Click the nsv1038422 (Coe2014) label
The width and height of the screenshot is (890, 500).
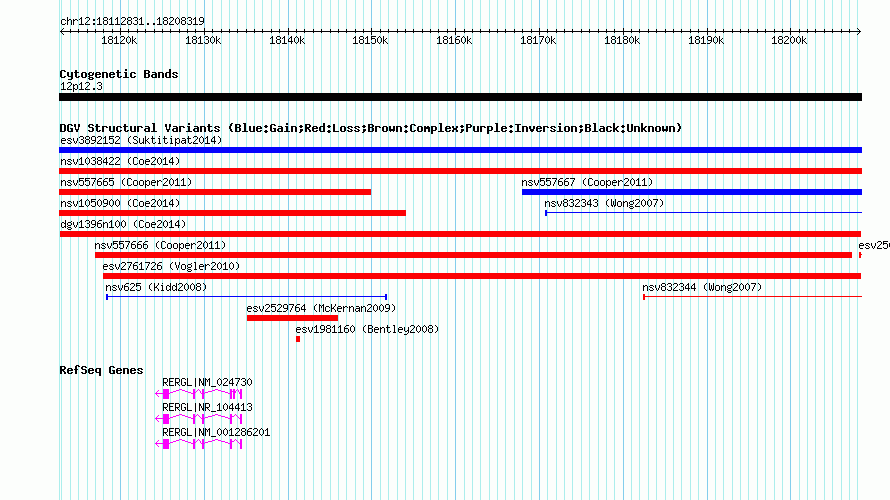point(120,161)
